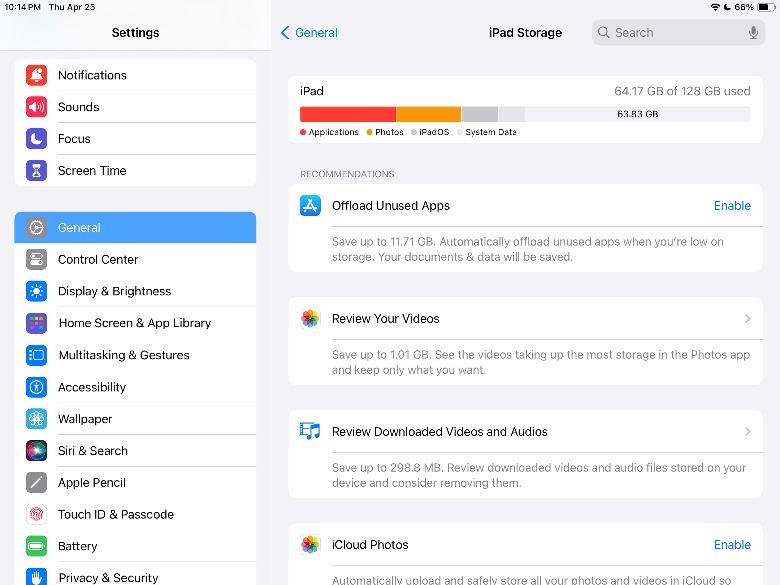This screenshot has width=780, height=585.
Task: Enable iCloud Photos
Action: [x=731, y=545]
